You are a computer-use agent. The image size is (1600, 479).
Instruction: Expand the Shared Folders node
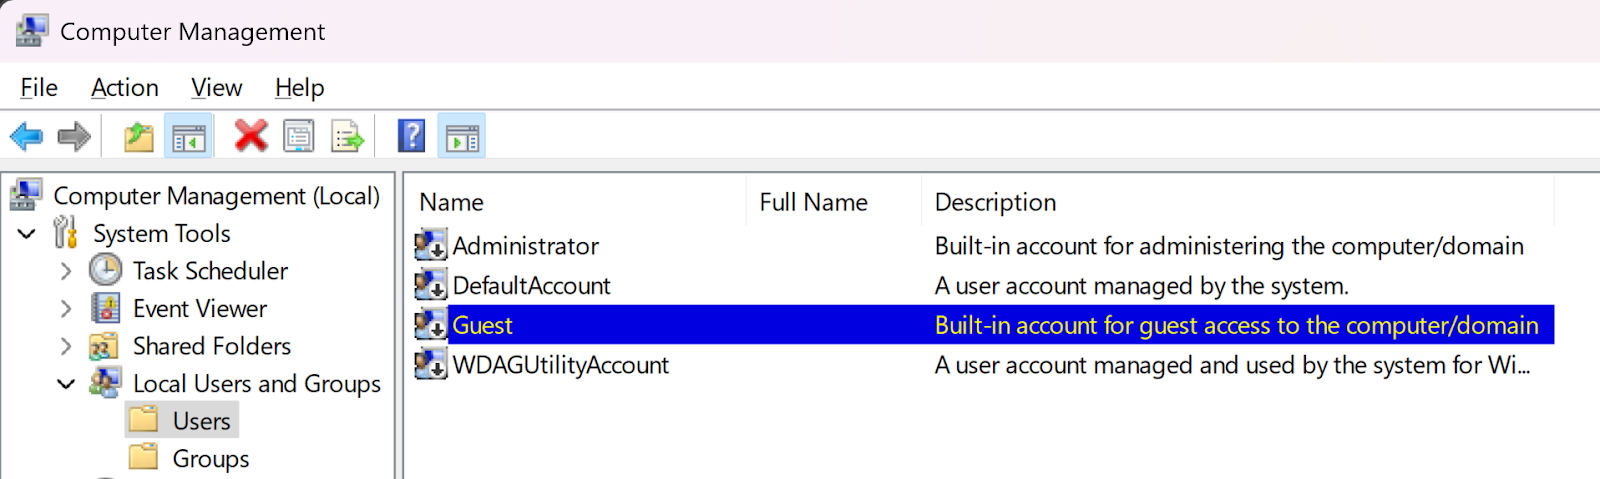66,346
